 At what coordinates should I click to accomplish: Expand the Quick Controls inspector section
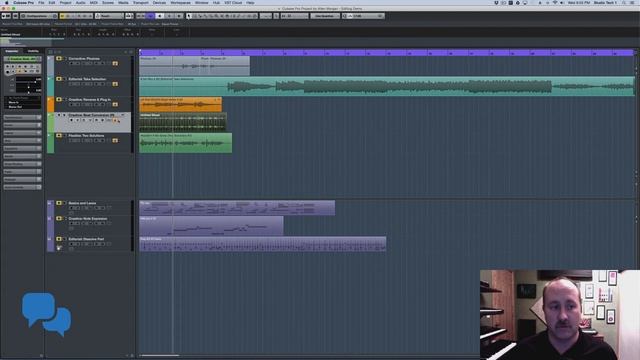click(x=22, y=187)
